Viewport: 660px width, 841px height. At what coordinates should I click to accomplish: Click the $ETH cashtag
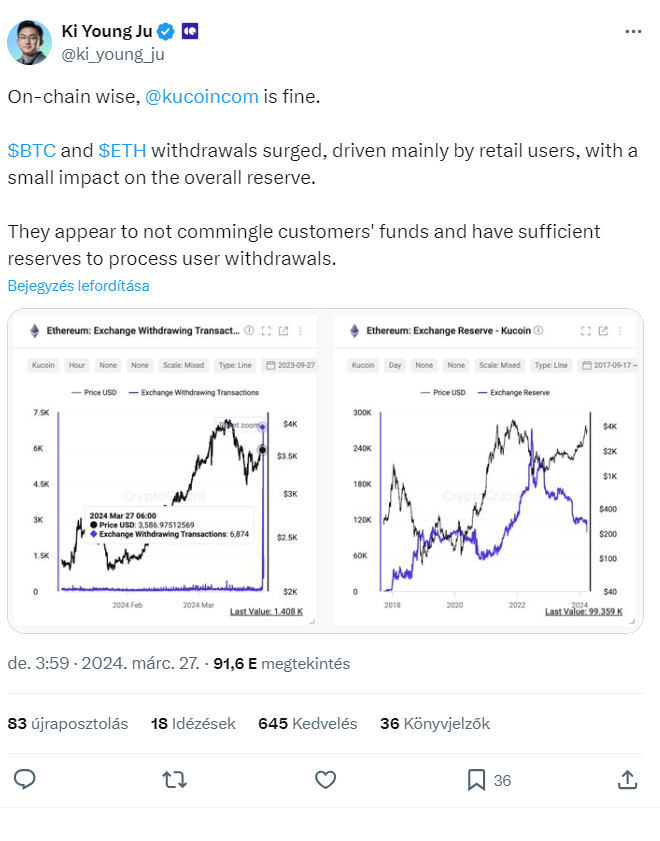(x=122, y=151)
